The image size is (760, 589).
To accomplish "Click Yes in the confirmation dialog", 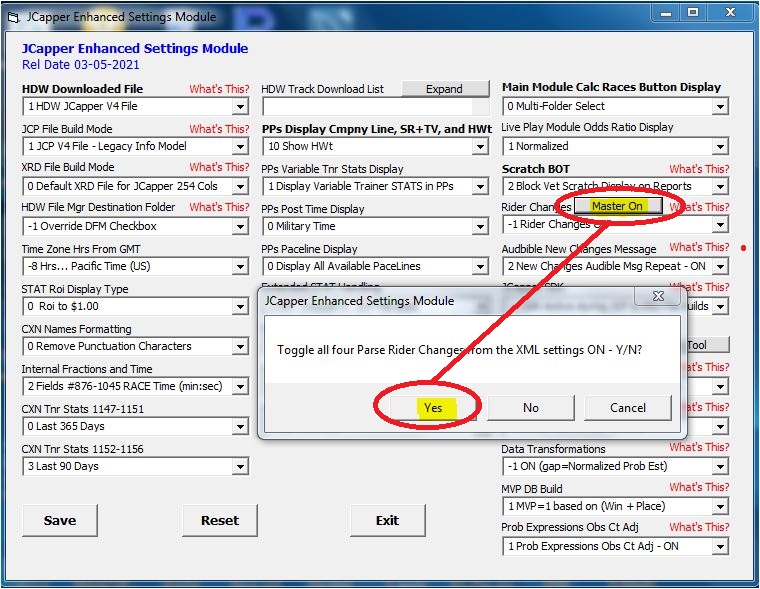I will (x=432, y=407).
